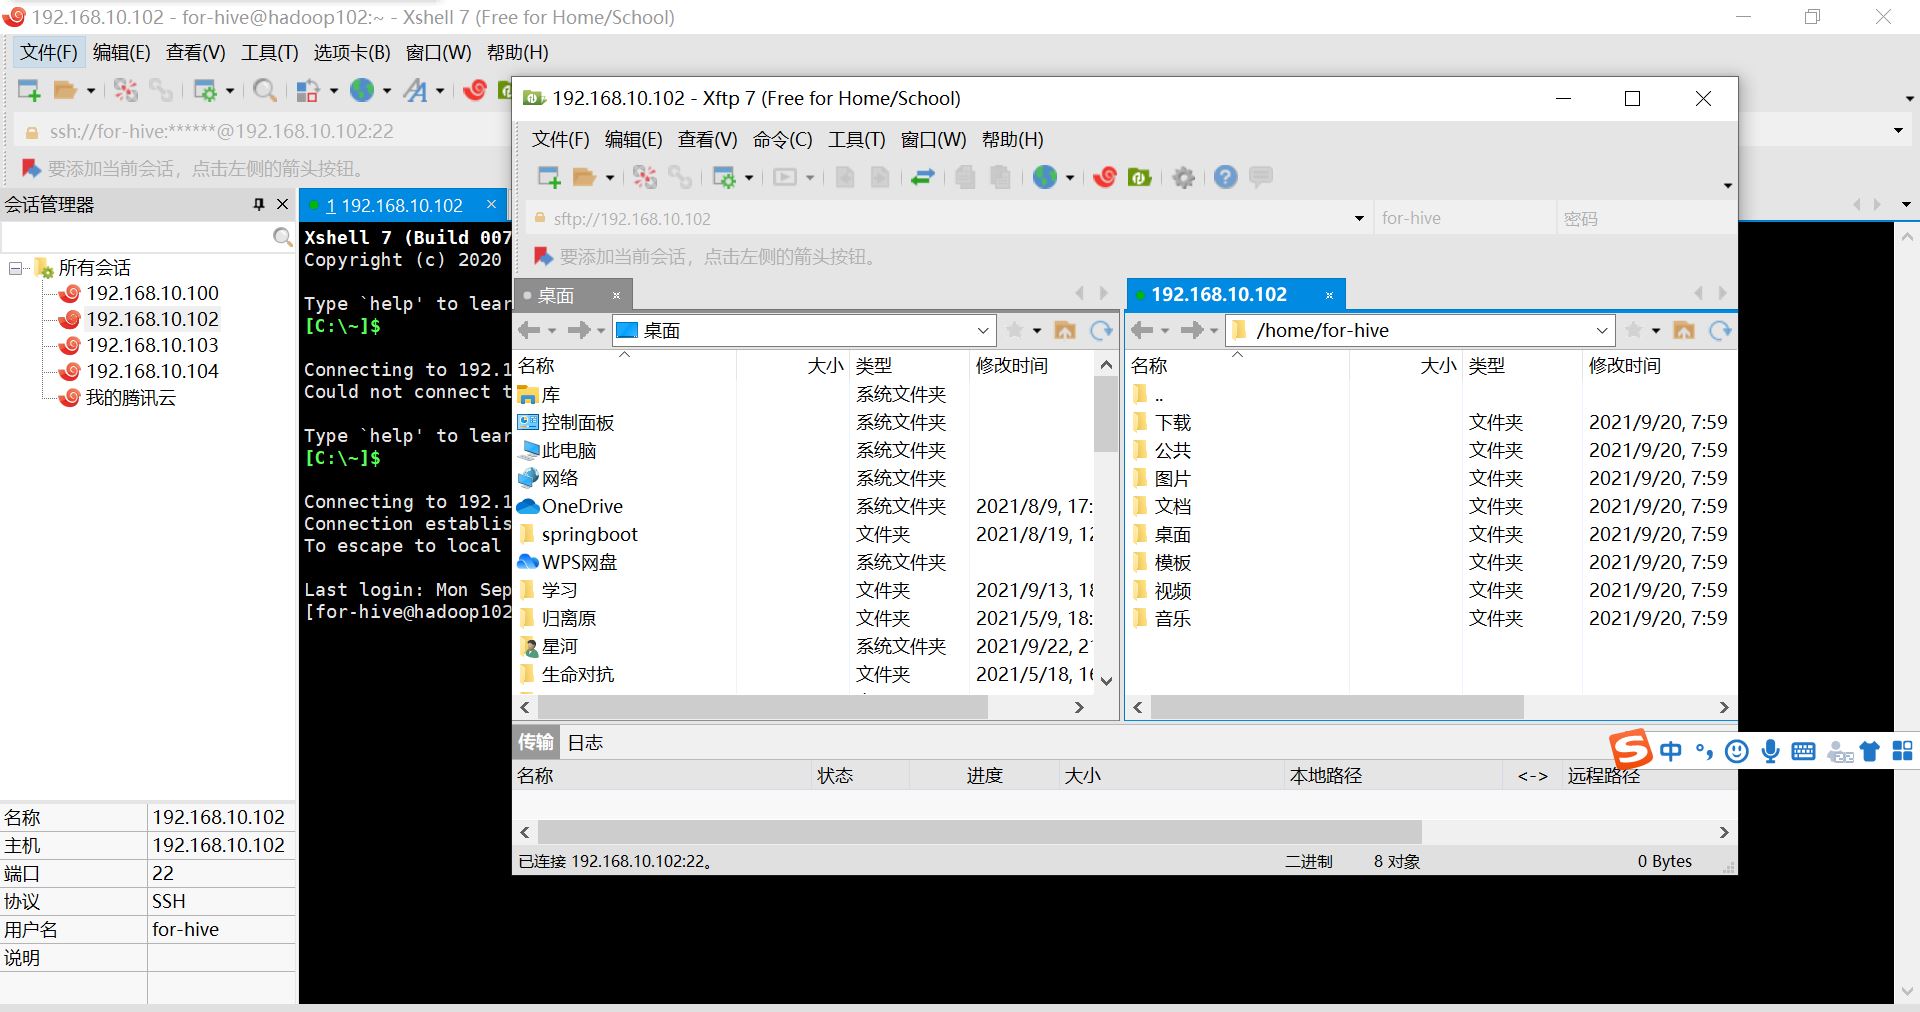Close the 会话管理器 panel
This screenshot has height=1012, width=1920.
click(282, 204)
